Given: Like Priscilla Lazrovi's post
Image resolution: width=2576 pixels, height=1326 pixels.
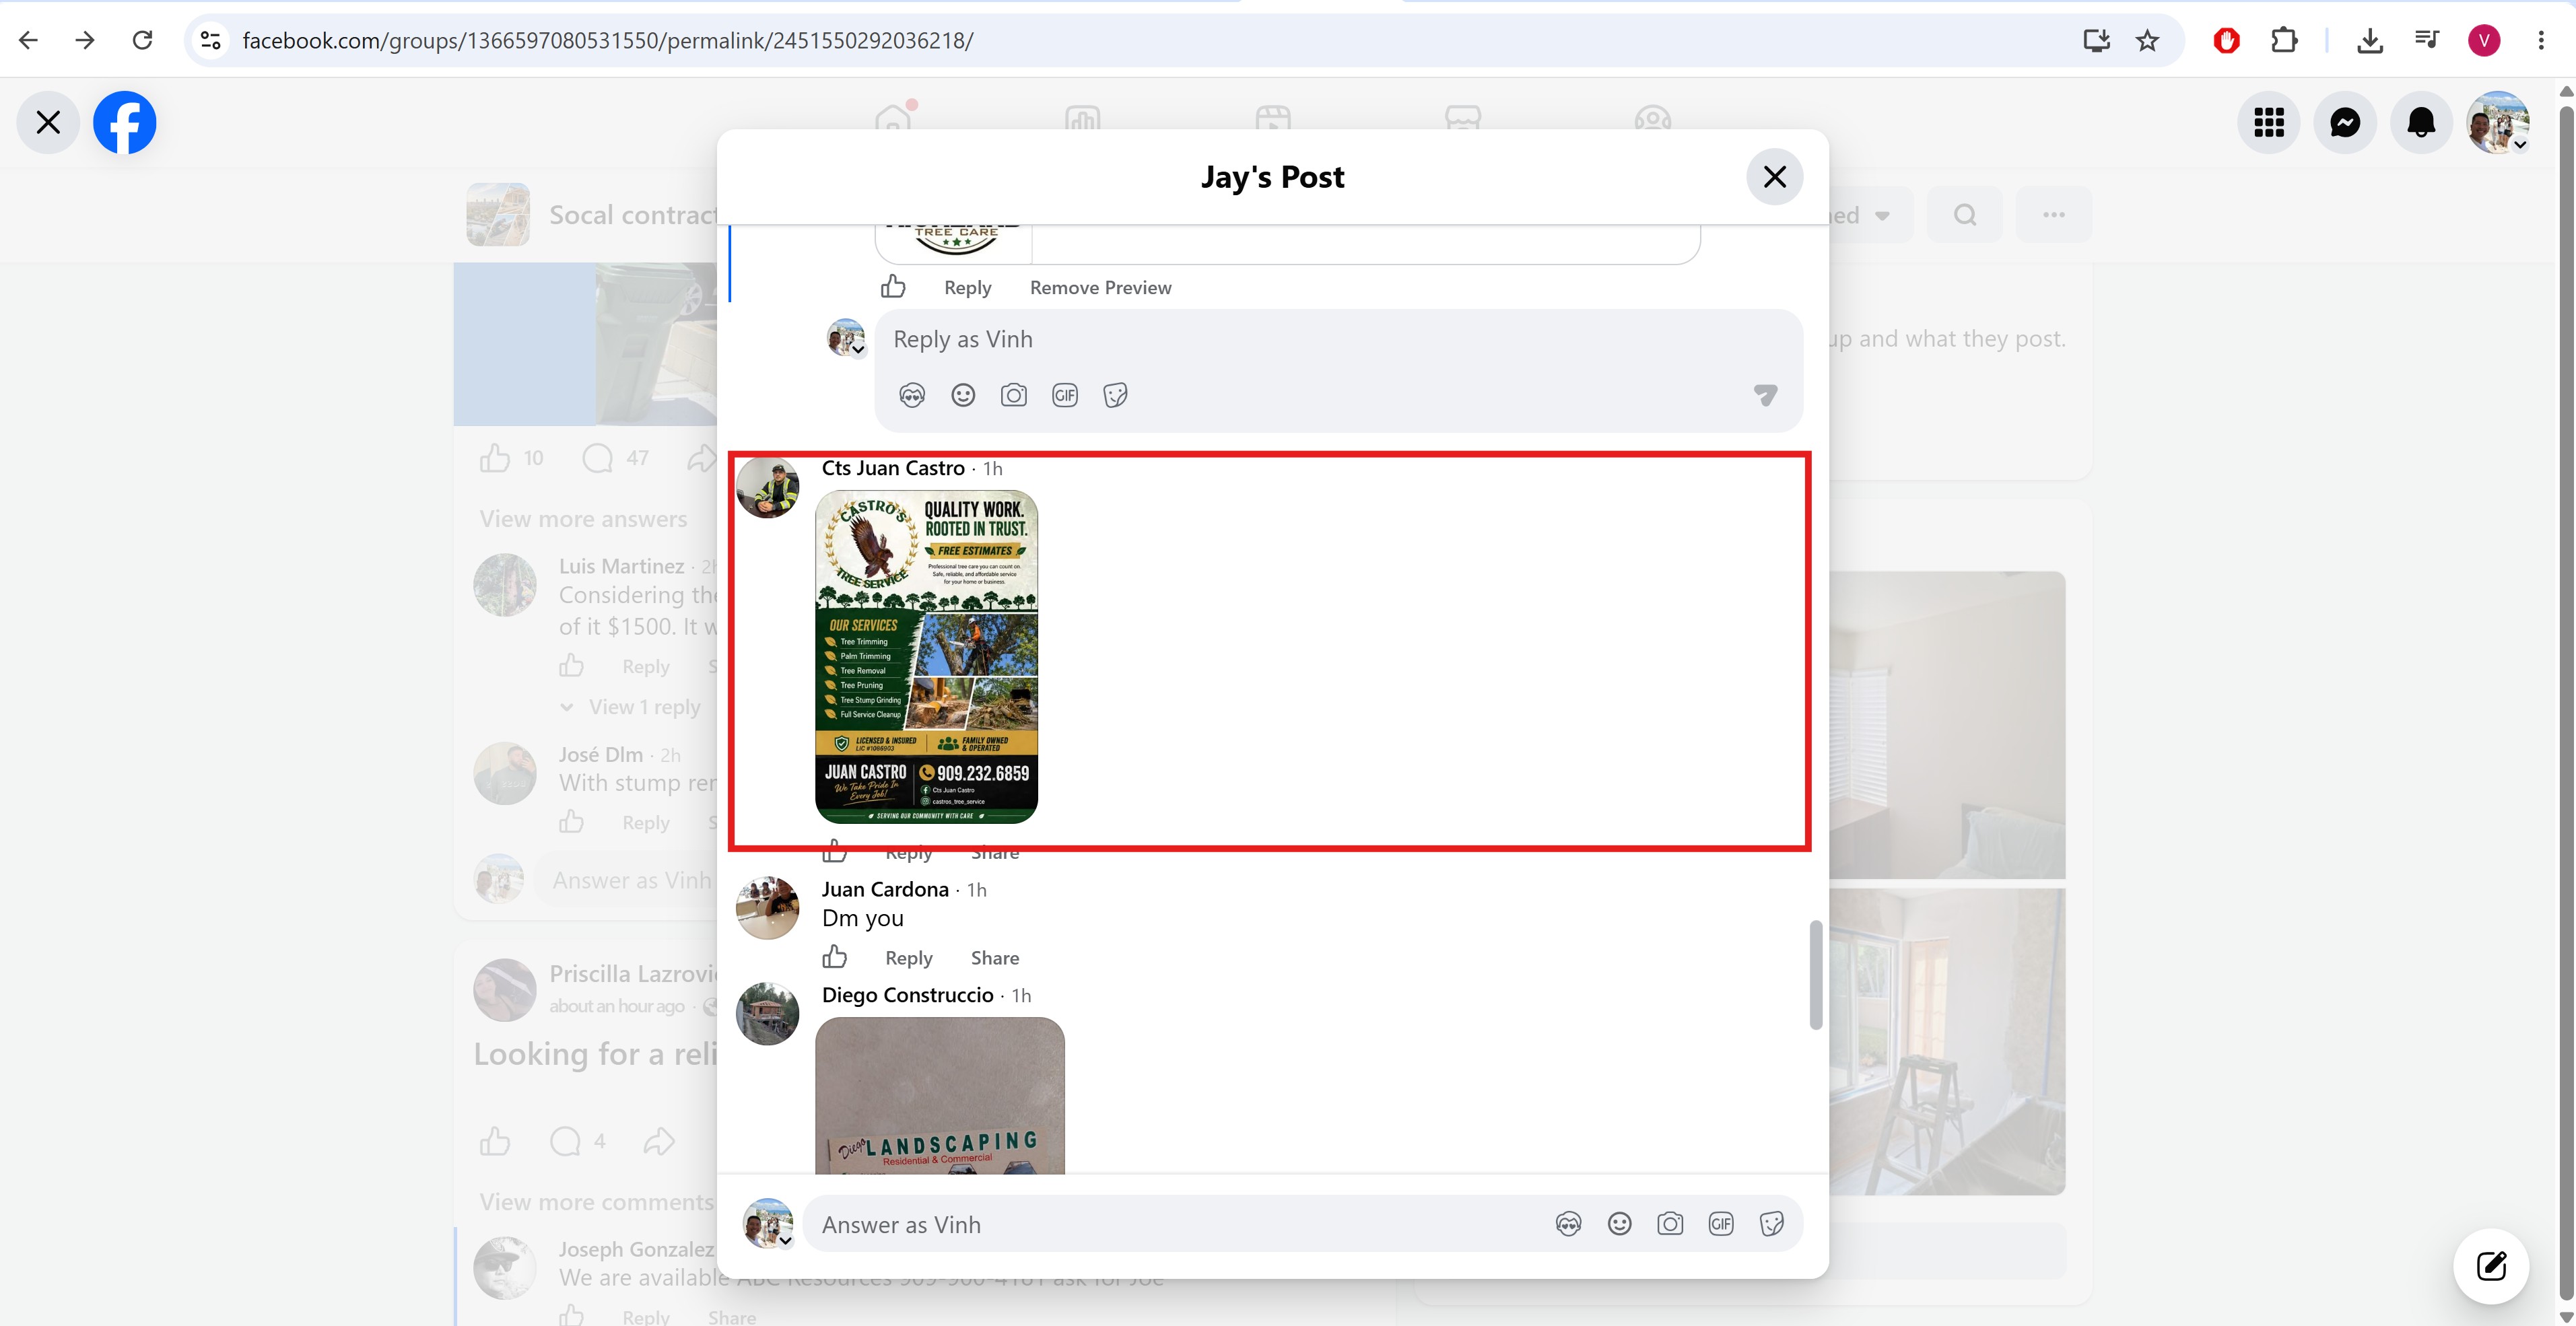Looking at the screenshot, I should (495, 1141).
